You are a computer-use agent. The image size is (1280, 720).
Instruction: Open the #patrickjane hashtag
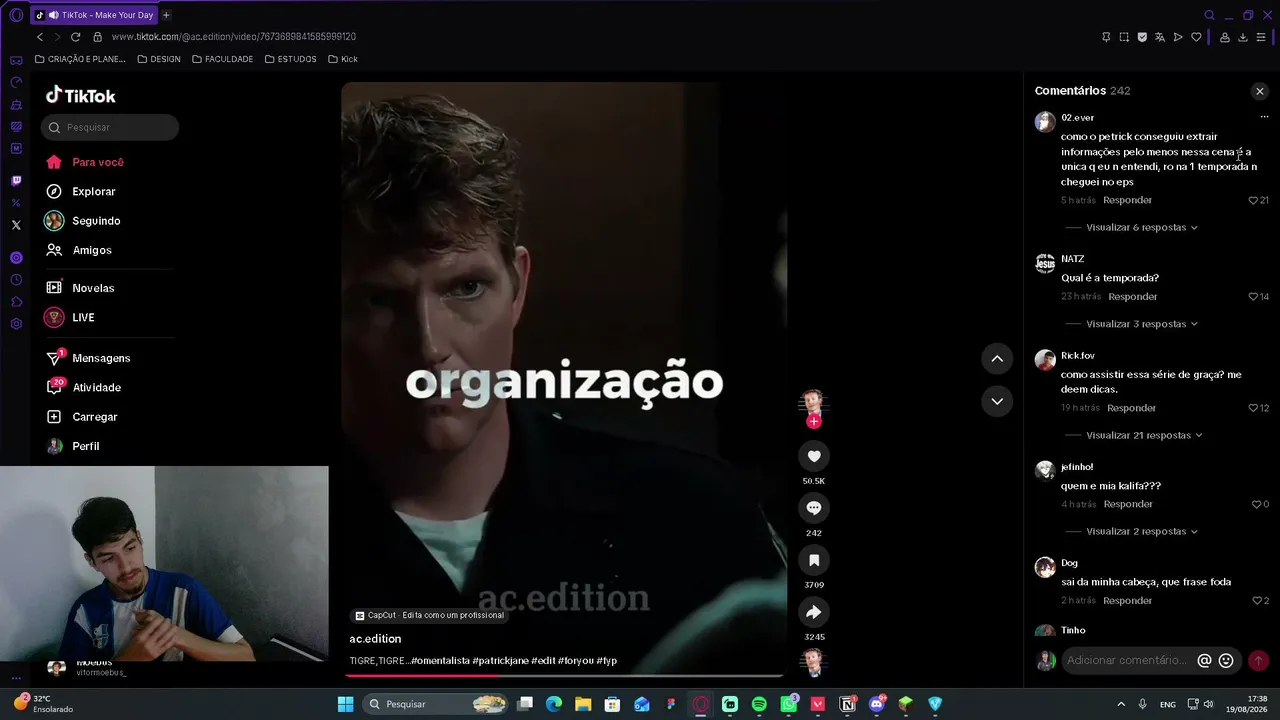pyautogui.click(x=500, y=661)
